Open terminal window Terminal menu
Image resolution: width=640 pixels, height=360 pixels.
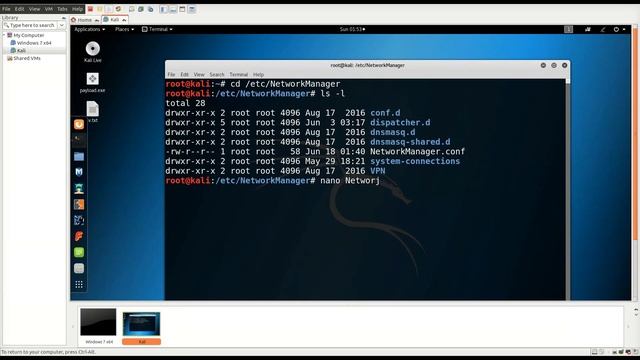click(239, 75)
